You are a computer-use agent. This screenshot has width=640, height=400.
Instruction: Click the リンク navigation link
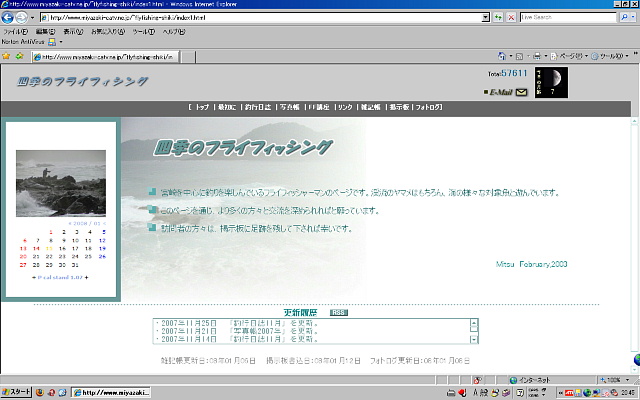(345, 107)
